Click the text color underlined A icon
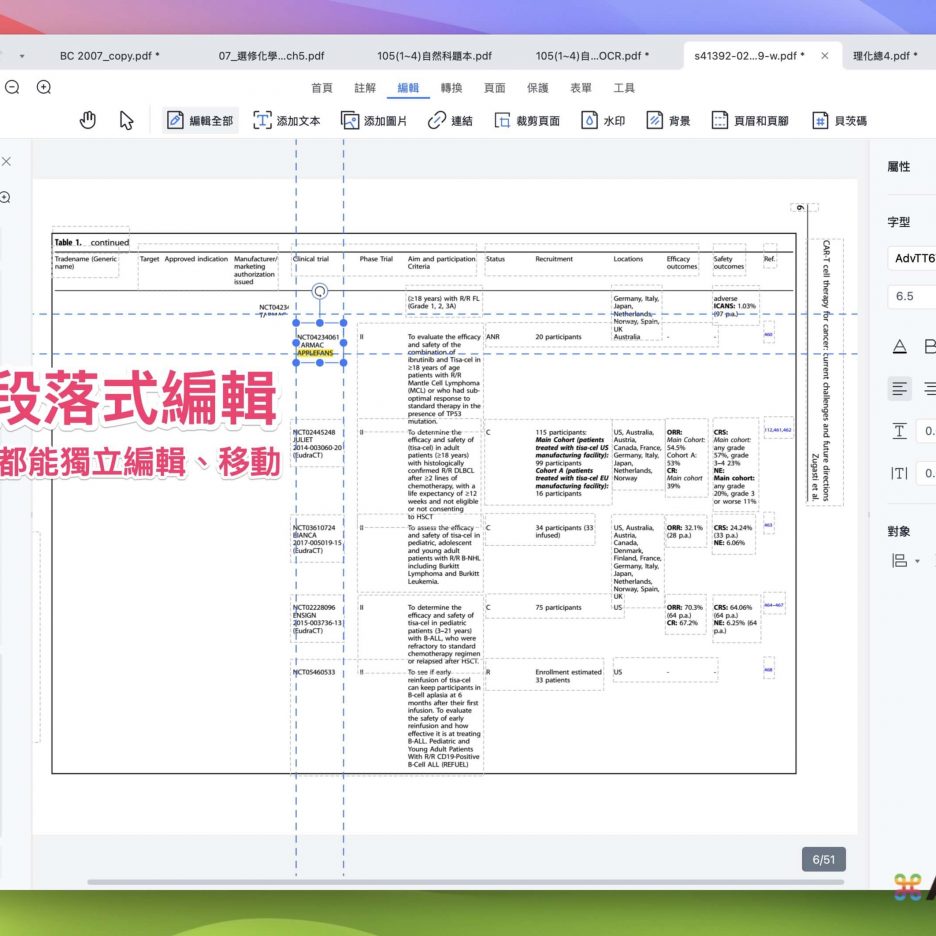 coord(899,346)
